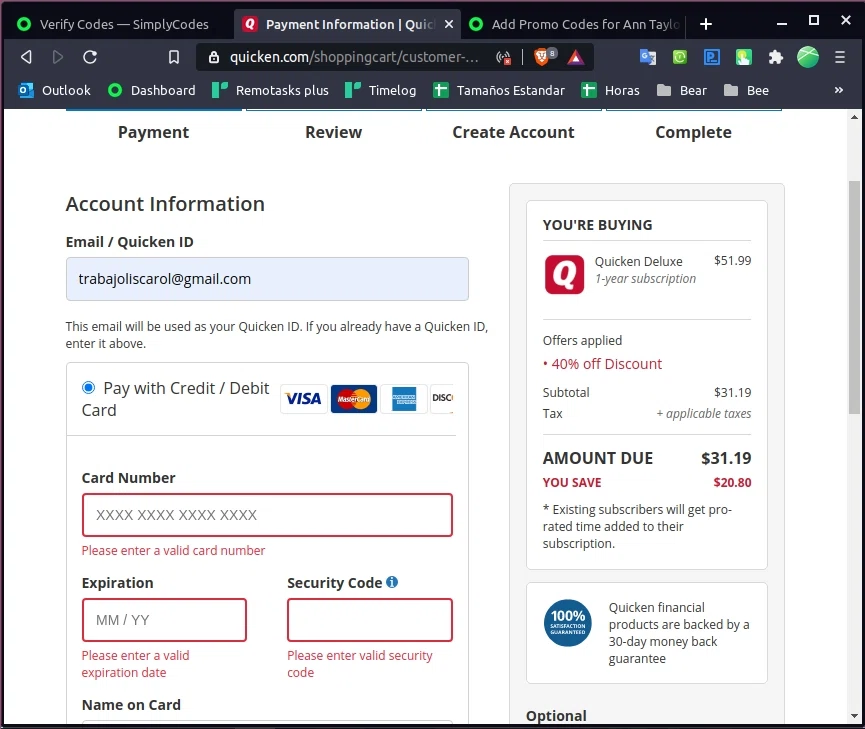Screen dimensions: 865x729
Task: Click the Brave Rewards triangle icon
Action: point(575,57)
